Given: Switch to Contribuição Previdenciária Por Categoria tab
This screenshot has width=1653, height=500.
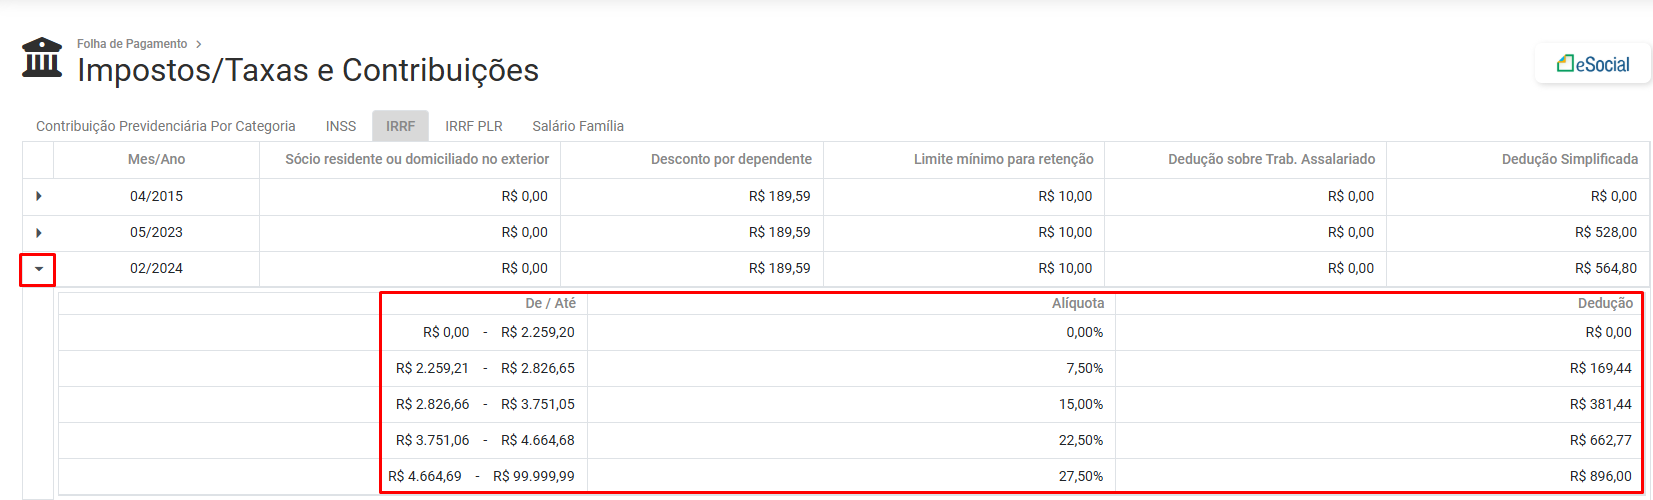Looking at the screenshot, I should pos(166,126).
